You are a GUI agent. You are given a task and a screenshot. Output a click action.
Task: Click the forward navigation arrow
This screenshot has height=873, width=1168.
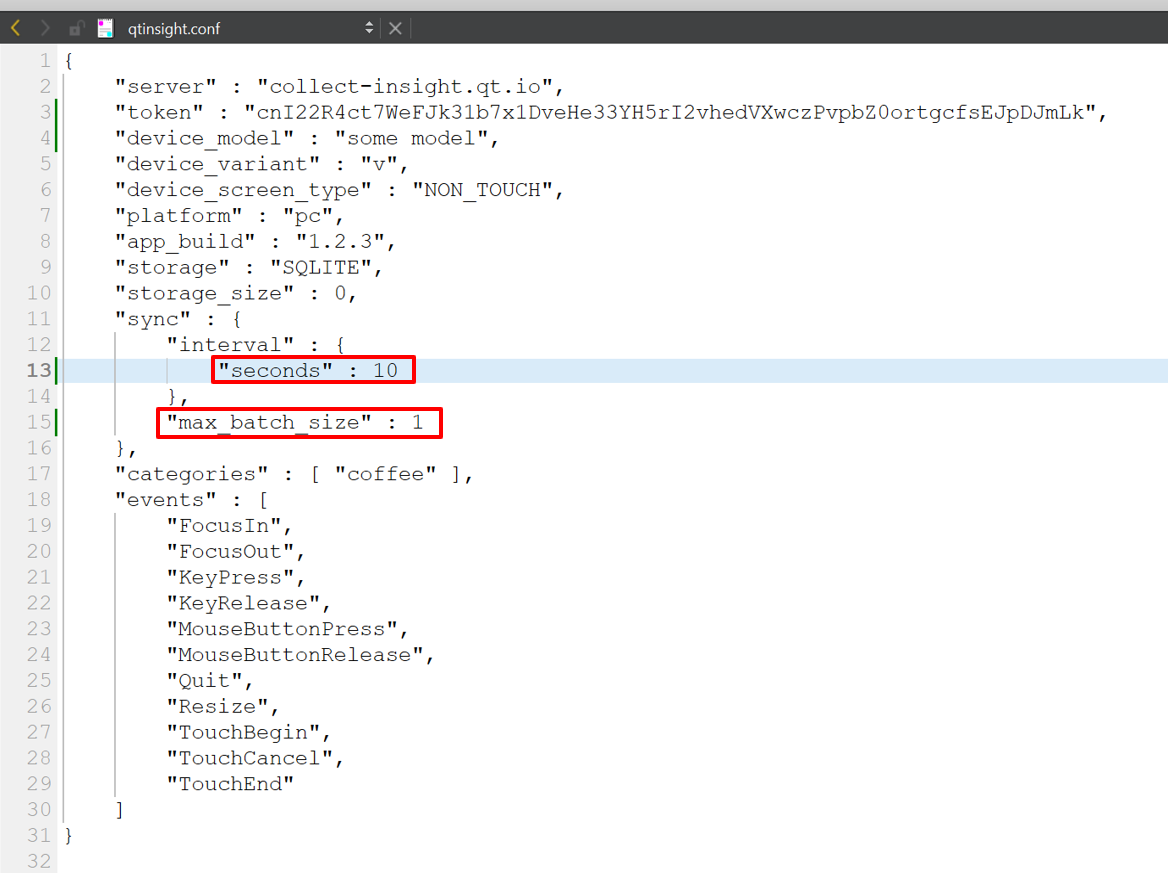point(45,28)
